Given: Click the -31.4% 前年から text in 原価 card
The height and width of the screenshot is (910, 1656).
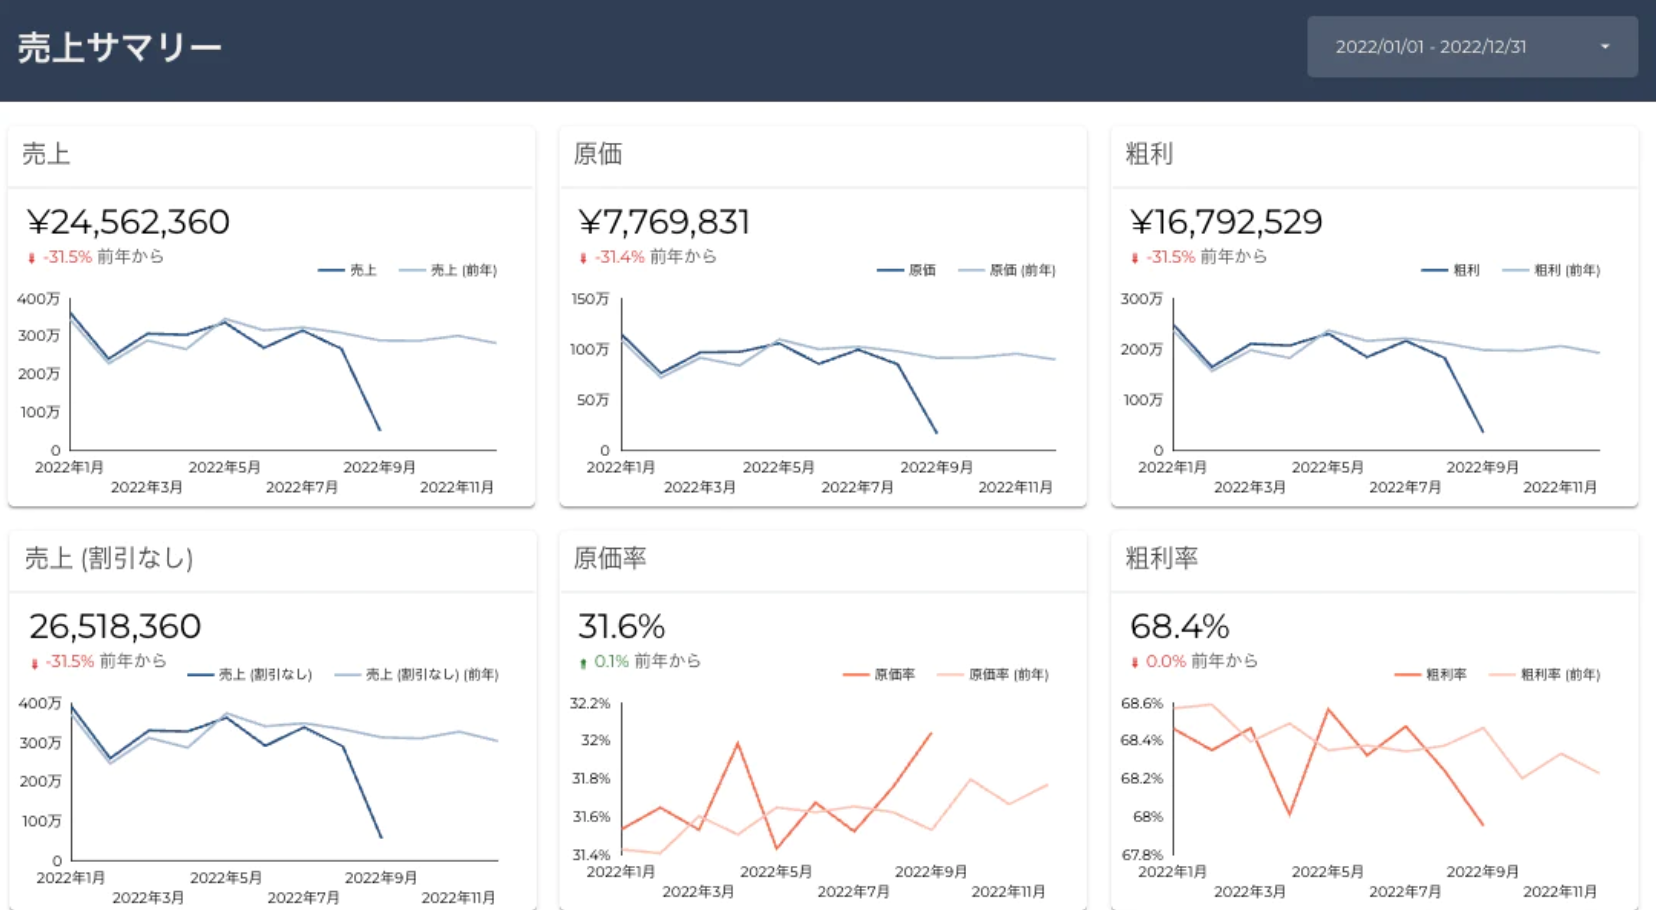Looking at the screenshot, I should (656, 257).
